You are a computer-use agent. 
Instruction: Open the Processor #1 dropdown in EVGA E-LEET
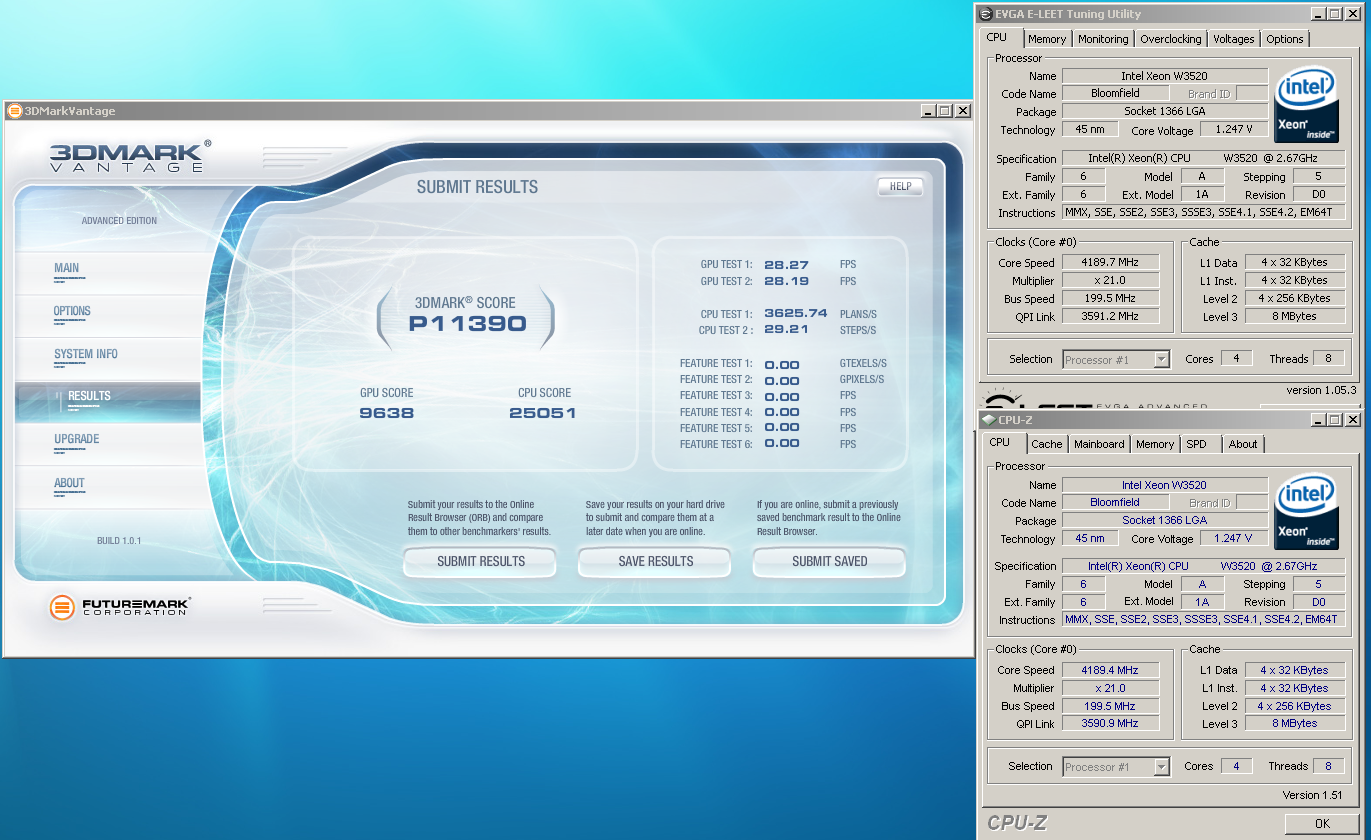point(1116,360)
